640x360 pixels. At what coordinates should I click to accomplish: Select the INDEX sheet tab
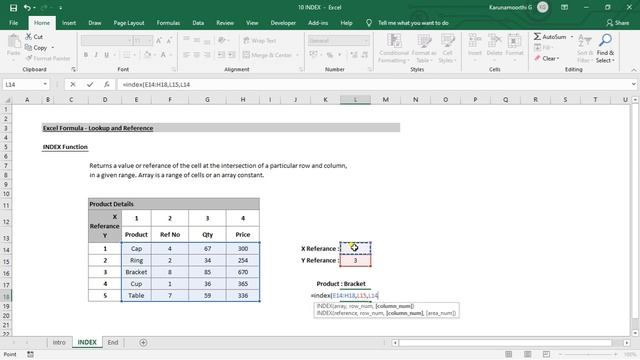click(x=87, y=342)
